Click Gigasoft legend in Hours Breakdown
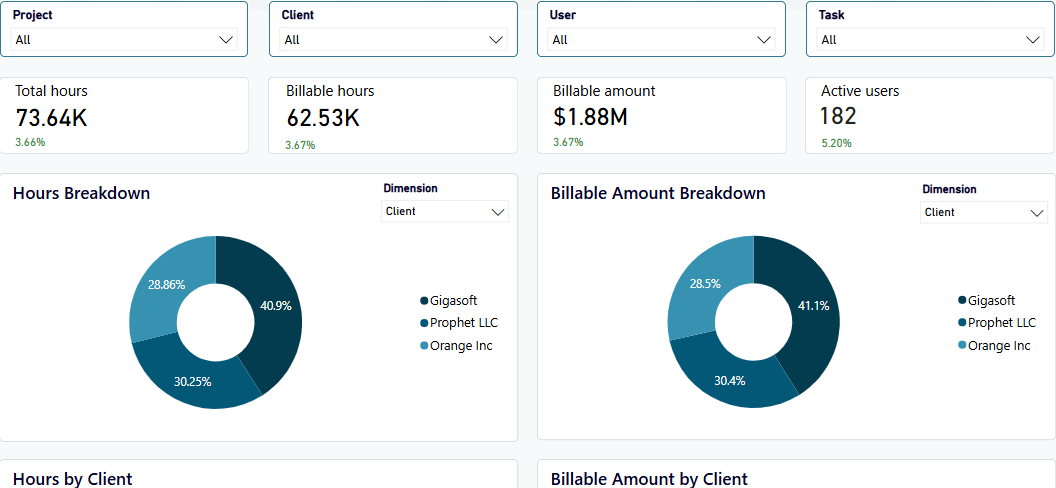 454,301
